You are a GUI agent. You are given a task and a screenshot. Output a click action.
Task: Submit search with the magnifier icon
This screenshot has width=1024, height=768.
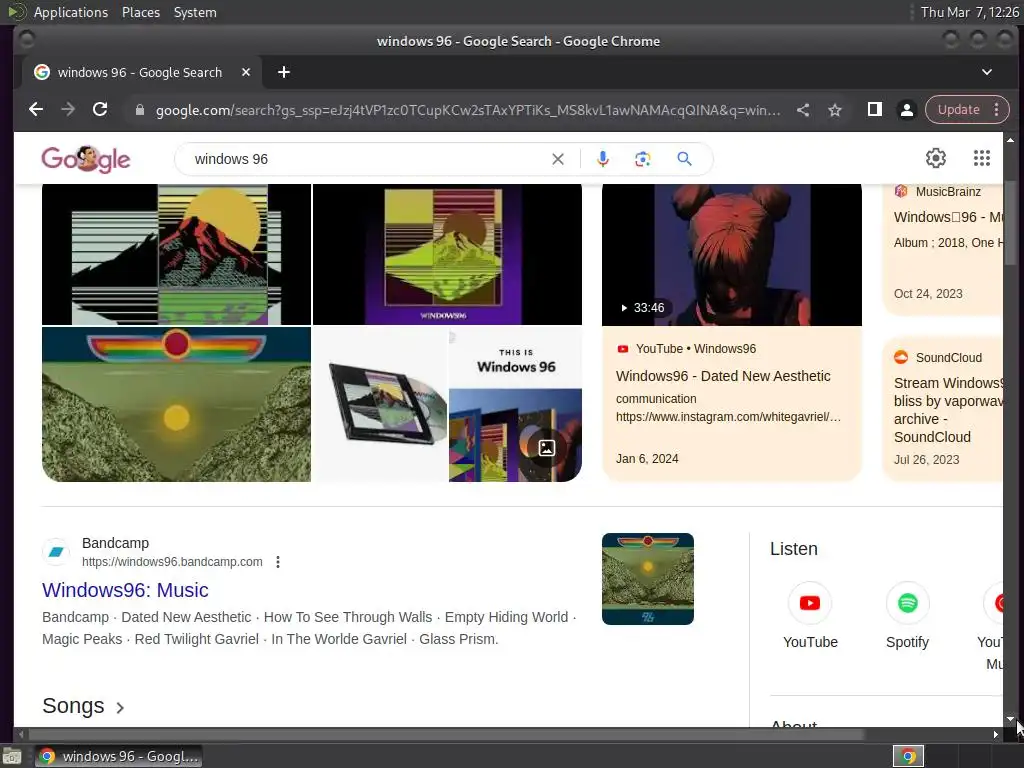[684, 159]
